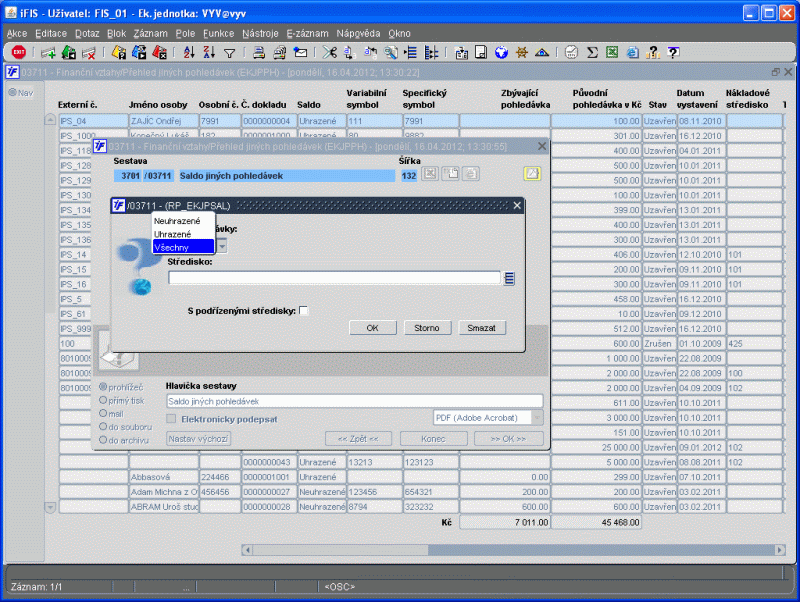
Task: Click the dropdown arrow under the Všechny list
Action: 222,247
